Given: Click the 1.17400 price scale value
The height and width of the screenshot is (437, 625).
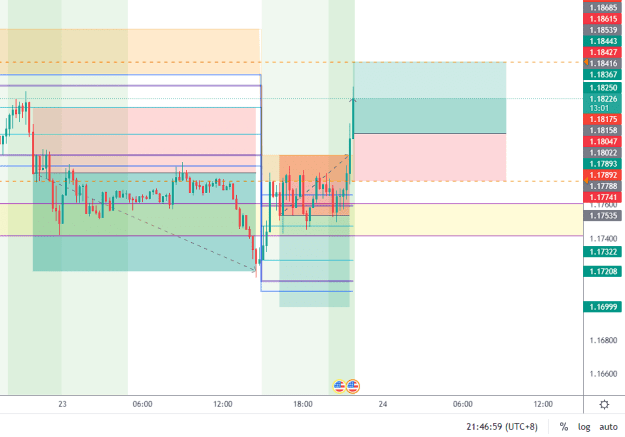Looking at the screenshot, I should (603, 239).
